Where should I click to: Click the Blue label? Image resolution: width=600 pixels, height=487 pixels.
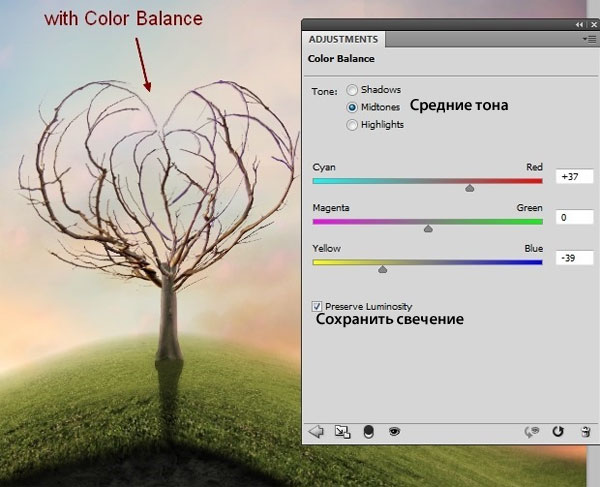[533, 248]
